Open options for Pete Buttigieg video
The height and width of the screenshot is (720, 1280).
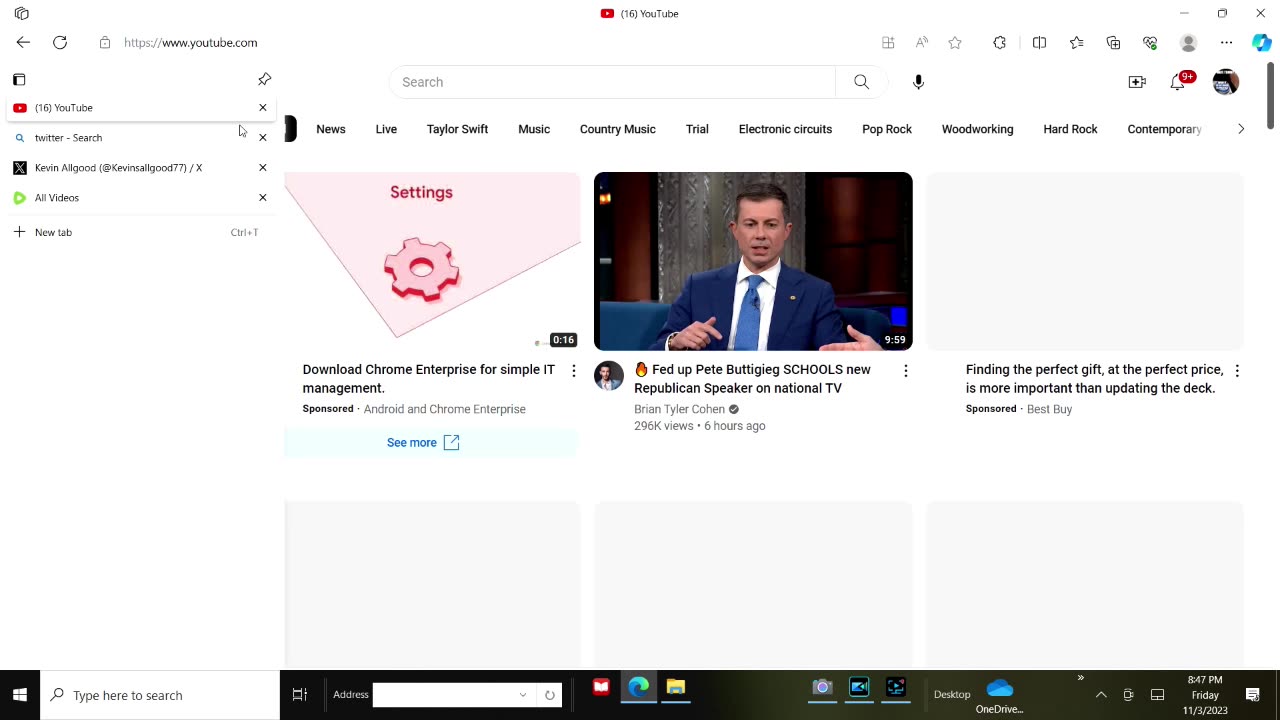click(906, 371)
